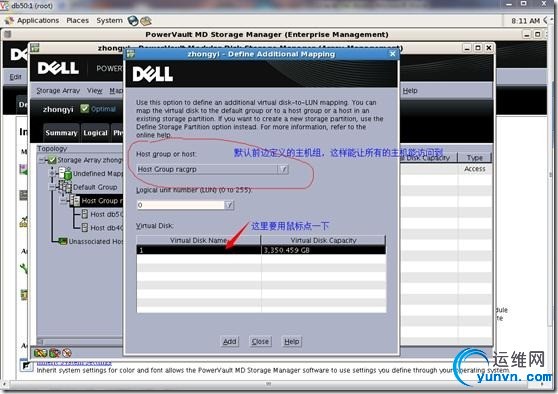
Task: Click the Type column header
Action: tap(475, 157)
